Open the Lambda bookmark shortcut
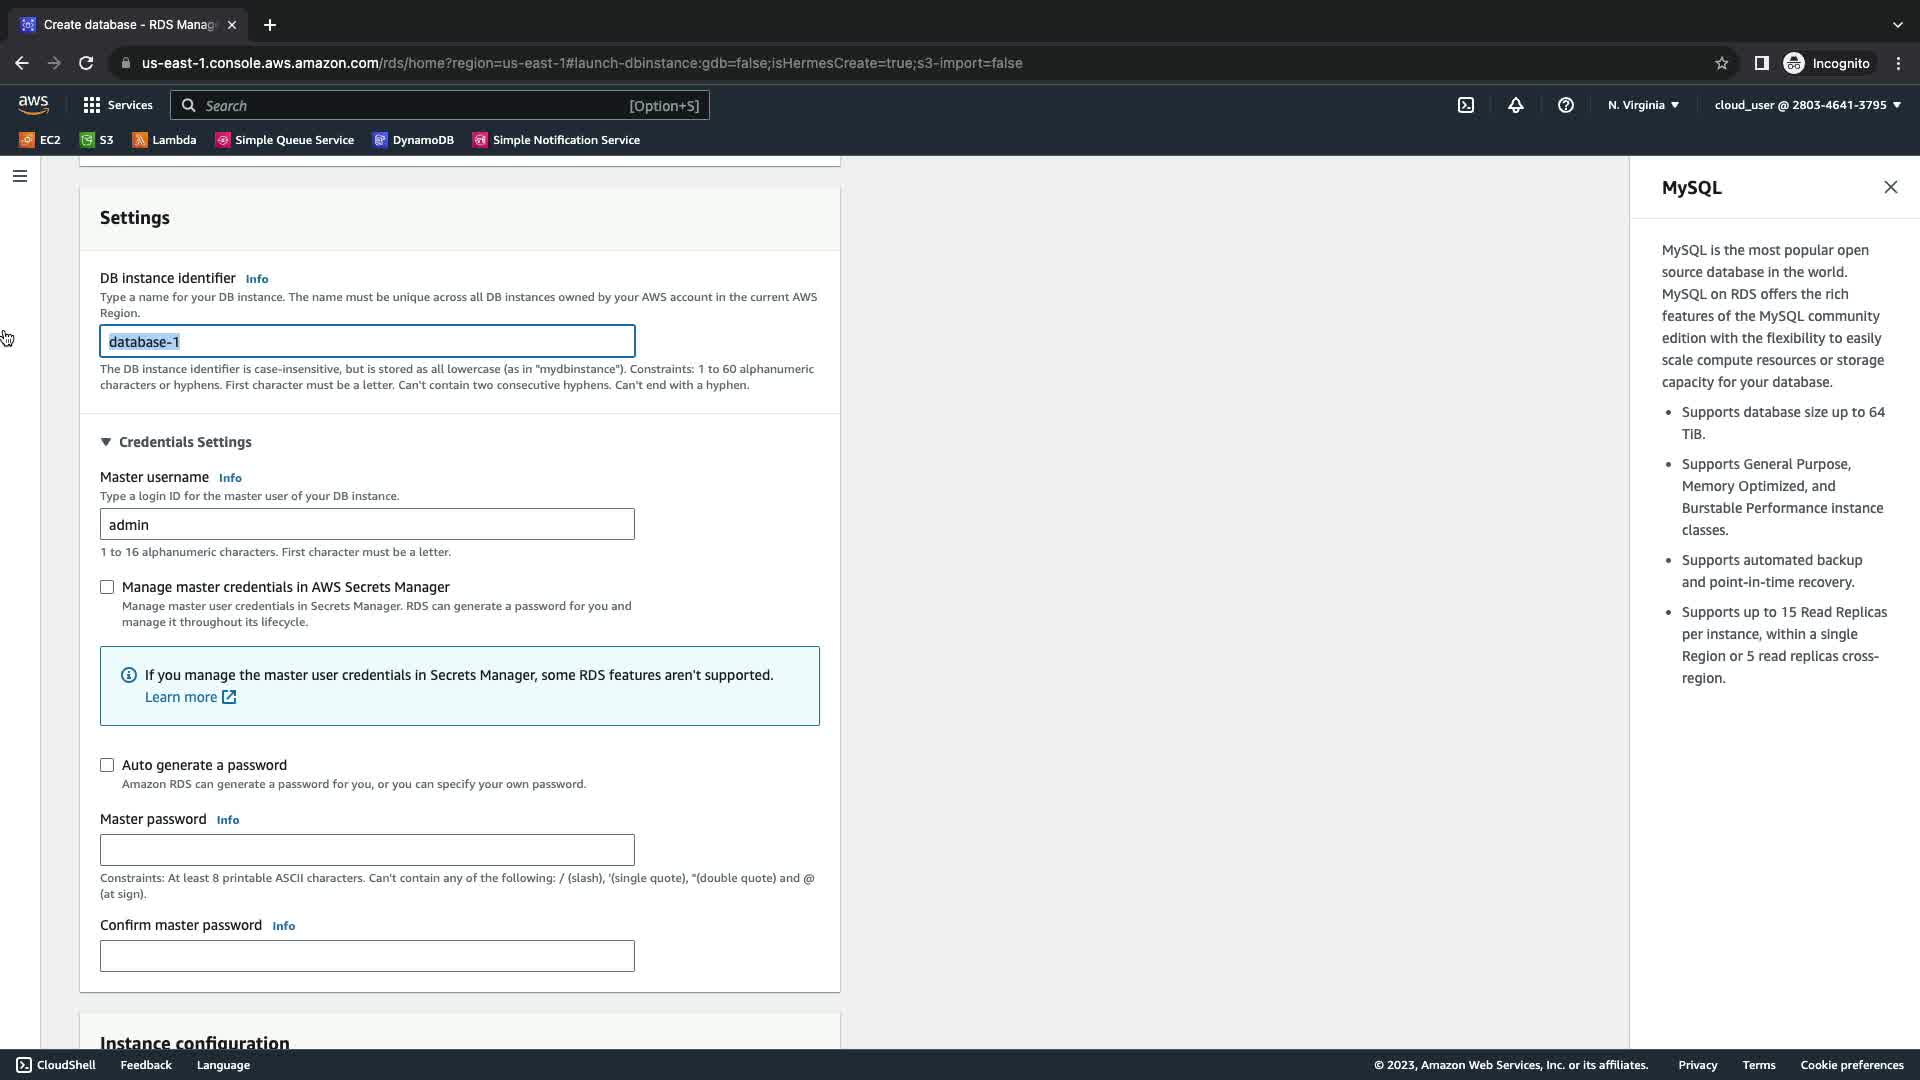 point(164,140)
